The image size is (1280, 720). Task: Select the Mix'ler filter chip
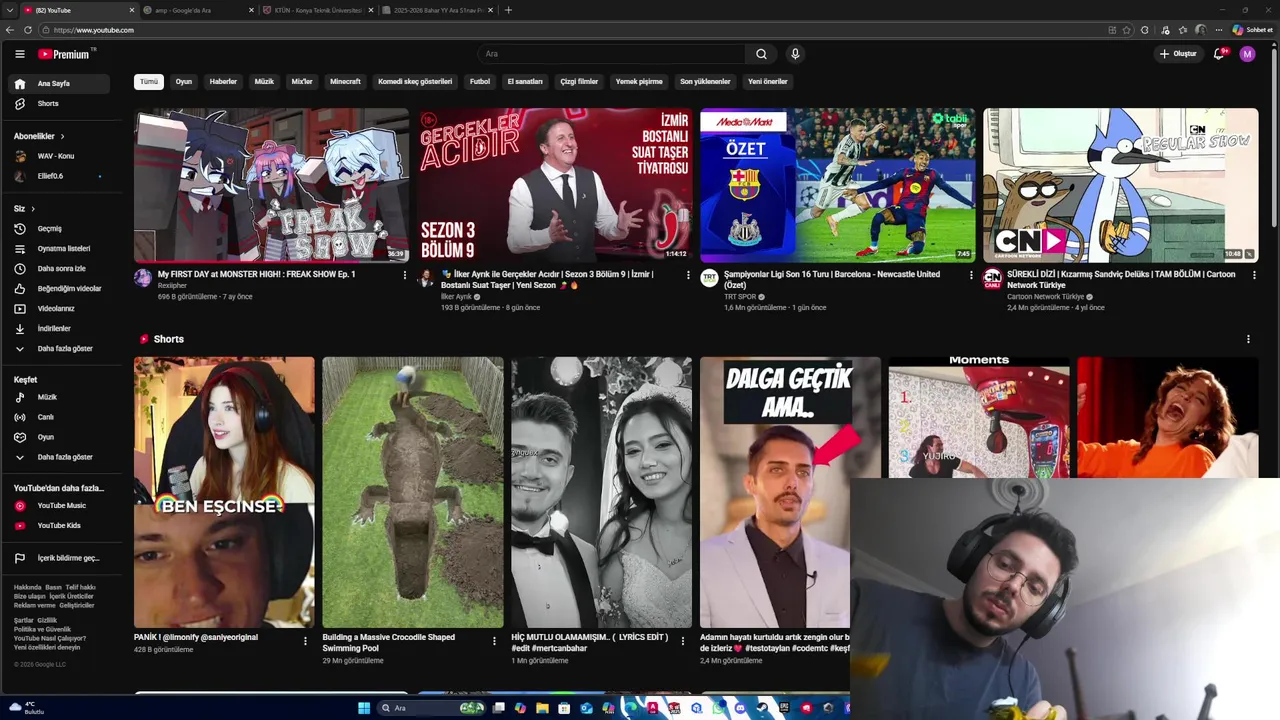click(x=302, y=82)
